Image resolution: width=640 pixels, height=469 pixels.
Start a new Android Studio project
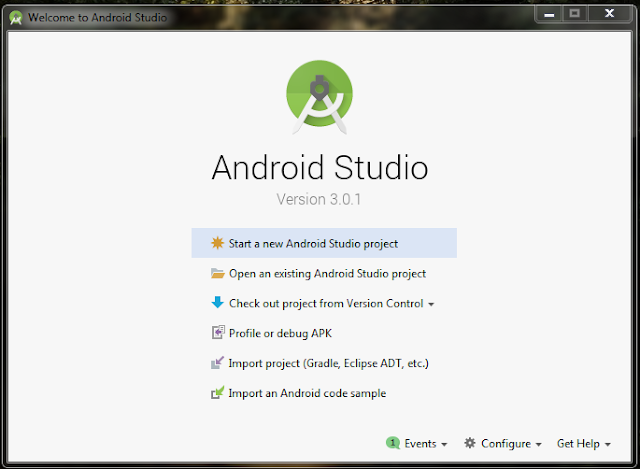coord(324,243)
